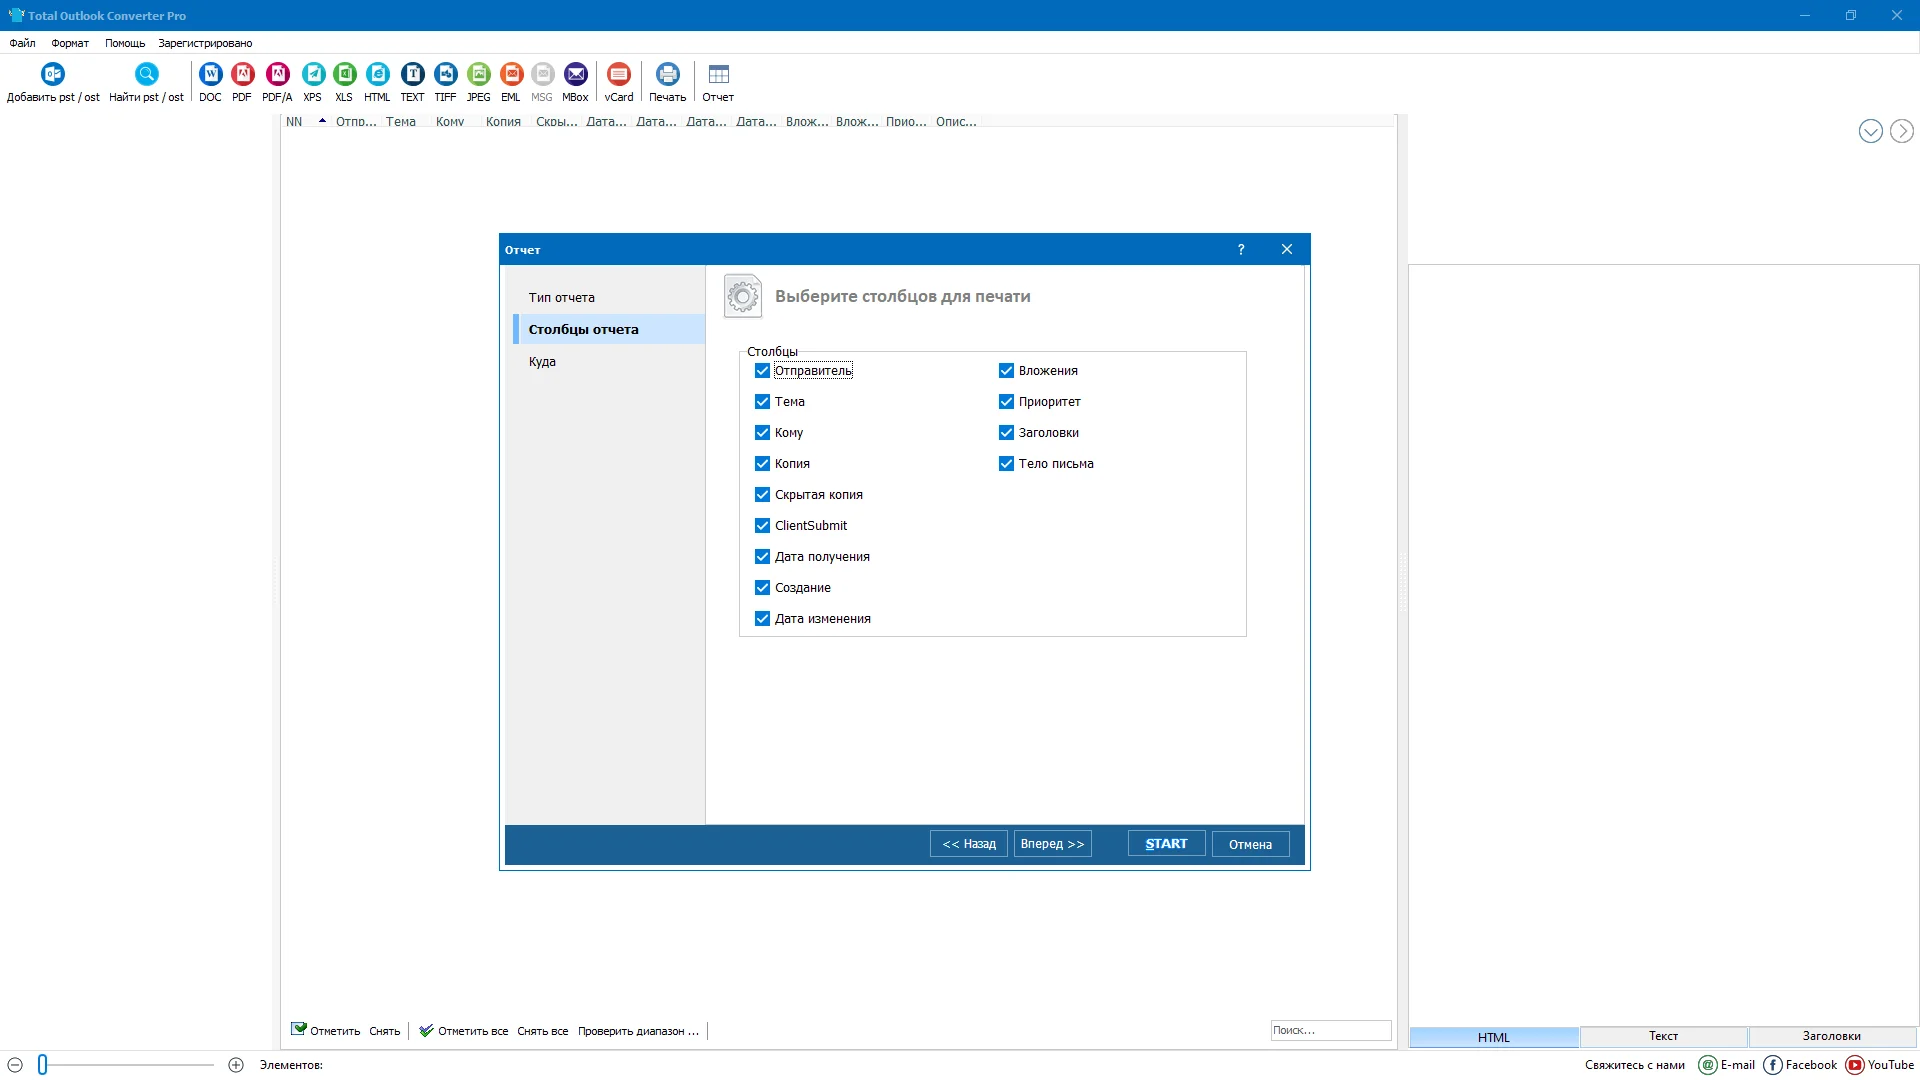Switch preview to Текст tab
This screenshot has width=1920, height=1080.
pyautogui.click(x=1663, y=1037)
